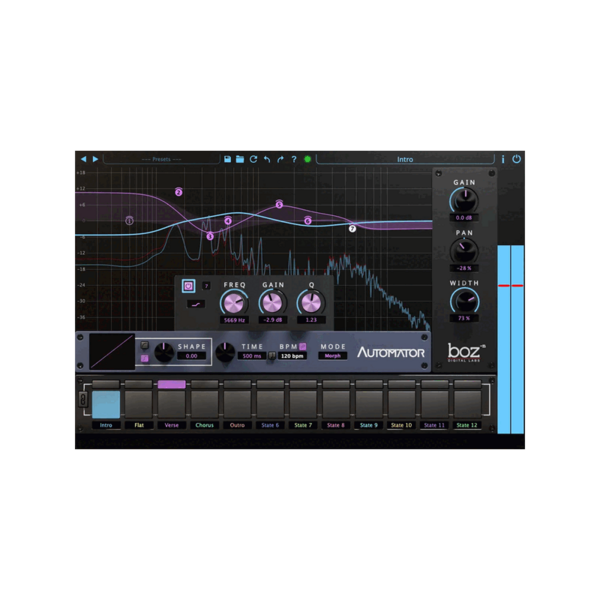Viewport: 600px width, 600px height.
Task: Click the purple tab above Verse pad
Action: pyautogui.click(x=171, y=384)
